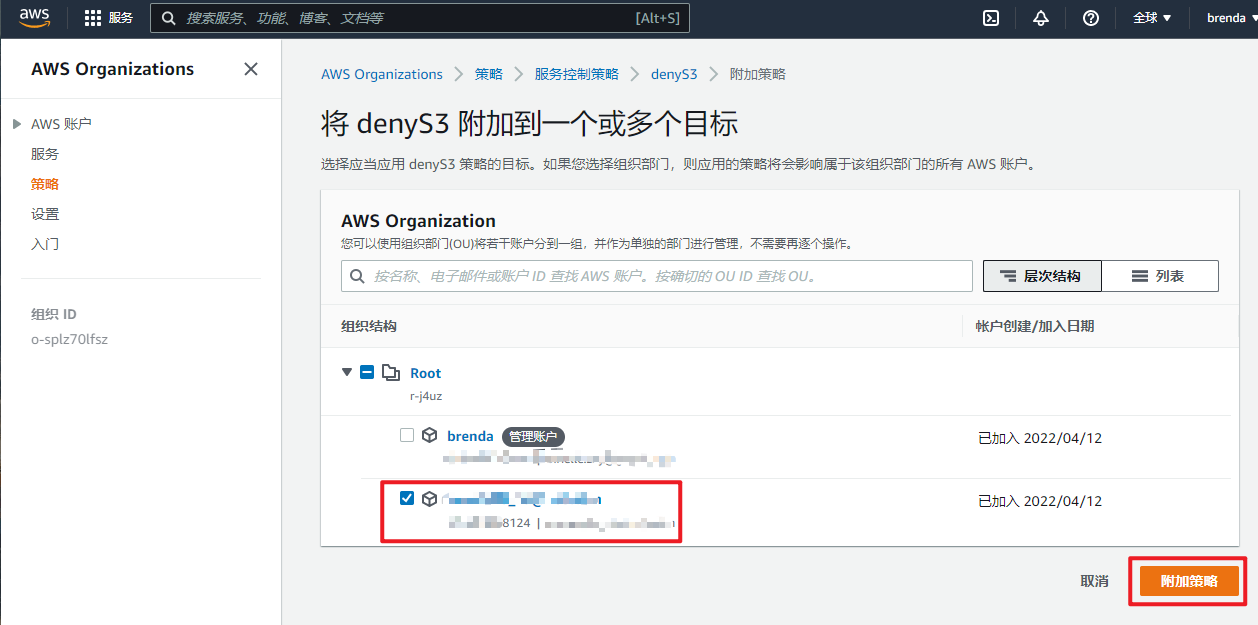Viewport: 1258px width, 625px height.
Task: Click the Root link in the tree
Action: pyautogui.click(x=425, y=373)
